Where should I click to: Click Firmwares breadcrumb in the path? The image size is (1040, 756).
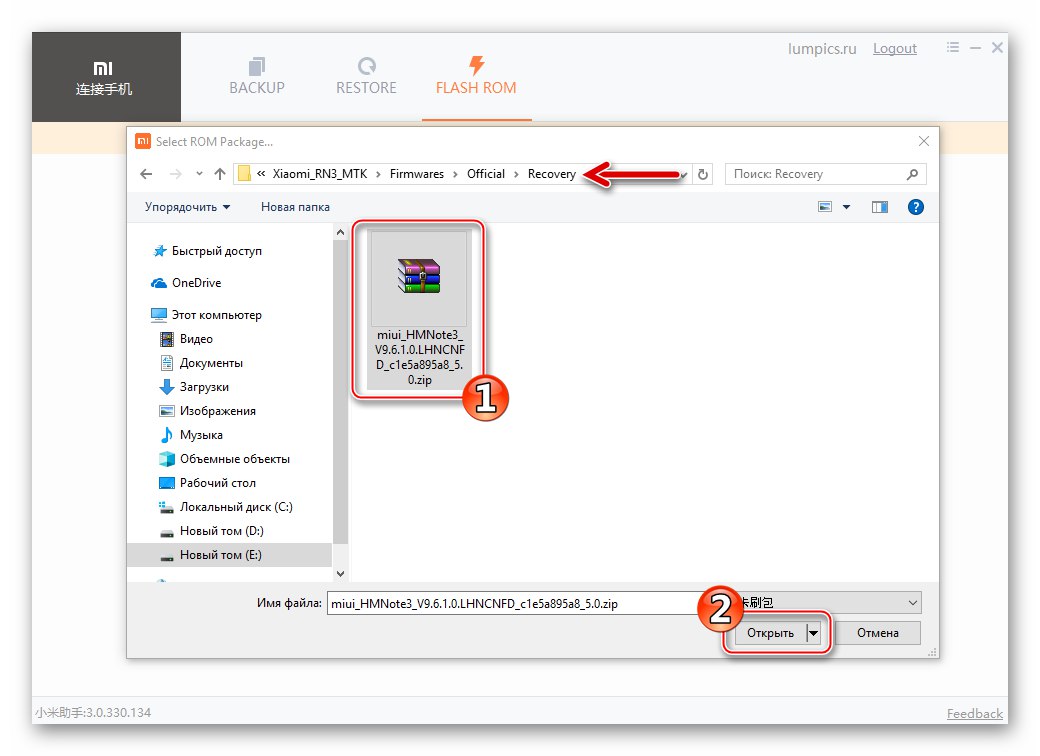coord(417,174)
